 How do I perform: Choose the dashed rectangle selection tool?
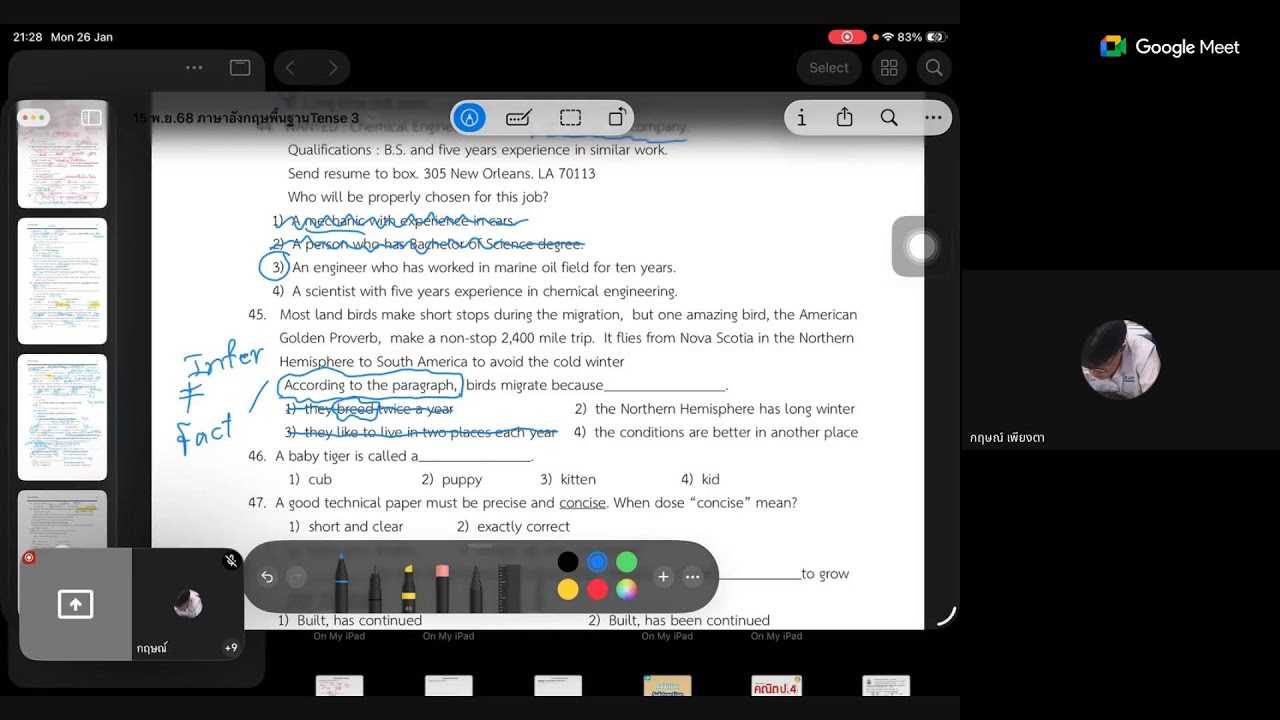(x=570, y=118)
